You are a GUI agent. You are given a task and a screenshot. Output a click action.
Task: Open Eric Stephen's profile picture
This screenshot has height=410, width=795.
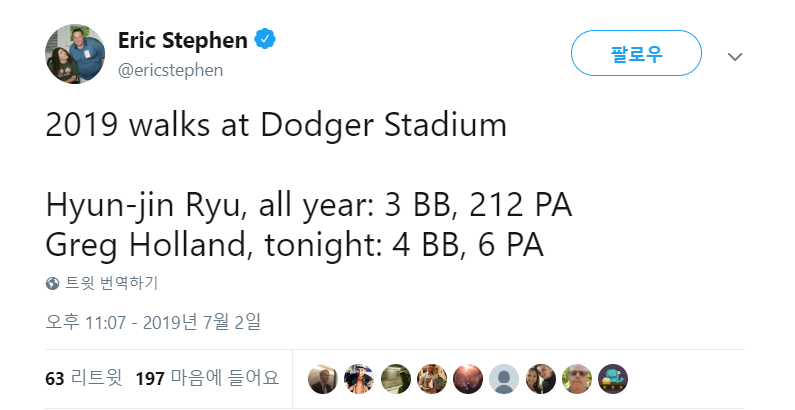[x=75, y=53]
